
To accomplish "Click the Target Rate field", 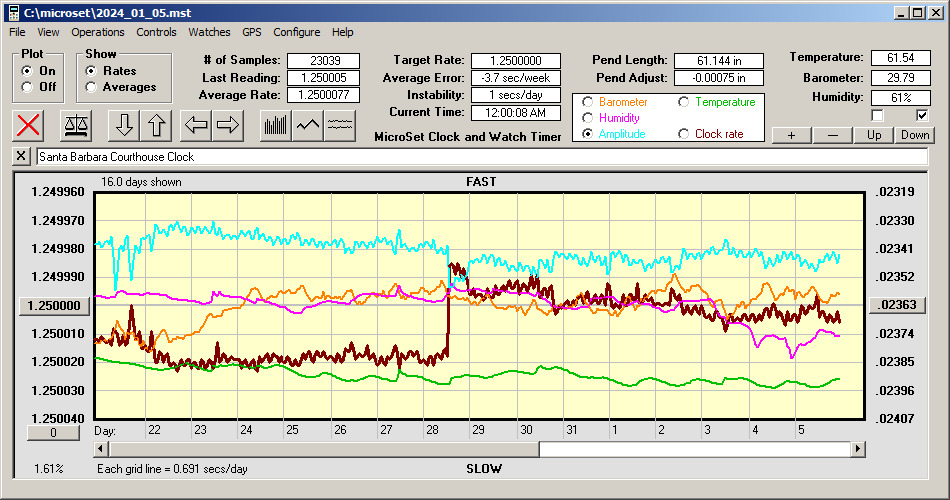I will [x=516, y=61].
